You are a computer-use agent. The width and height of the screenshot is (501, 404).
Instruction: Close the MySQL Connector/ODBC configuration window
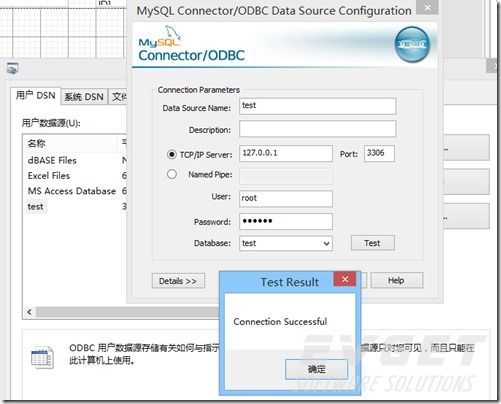428,8
